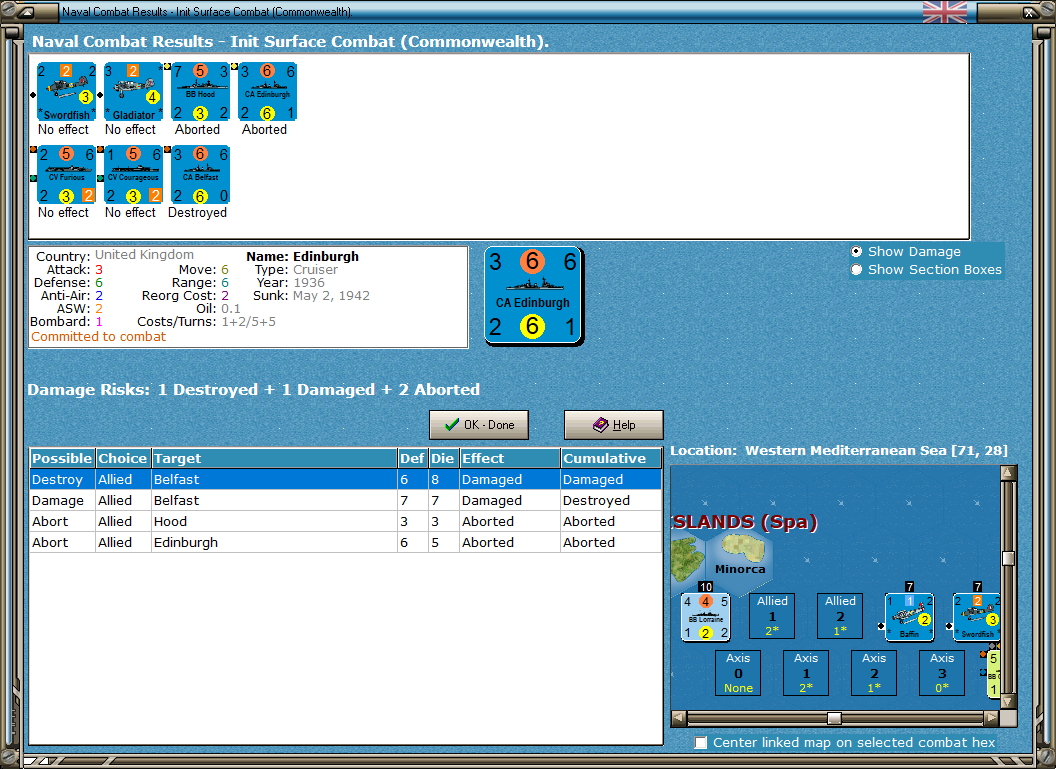
Task: Click the Union Jack flag in the title bar
Action: coord(944,13)
